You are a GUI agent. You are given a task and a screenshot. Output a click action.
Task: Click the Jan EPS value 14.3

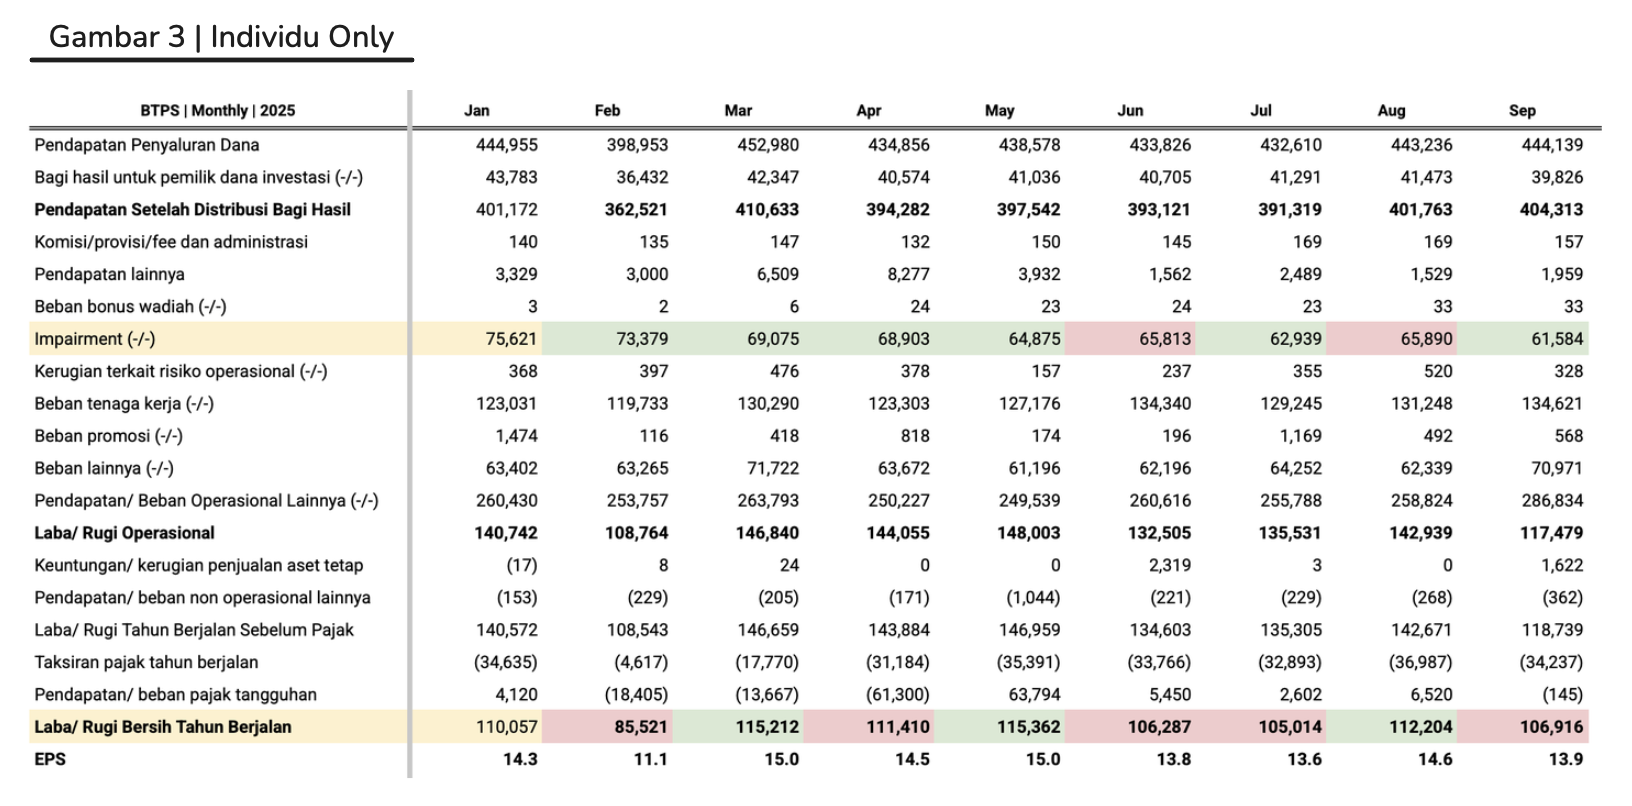(x=520, y=759)
